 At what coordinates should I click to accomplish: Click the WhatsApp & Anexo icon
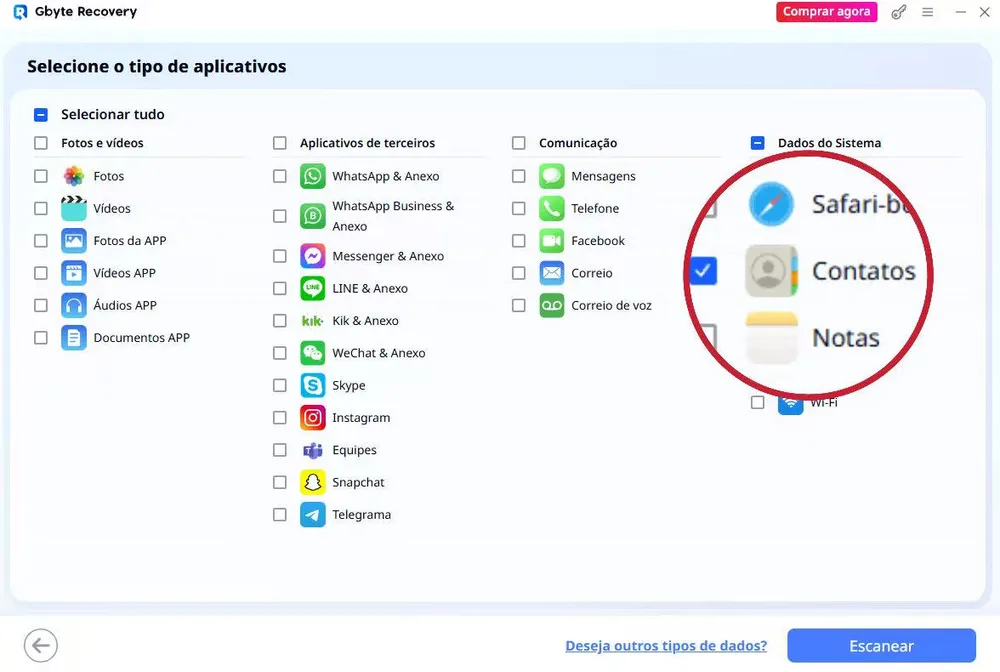(x=313, y=176)
